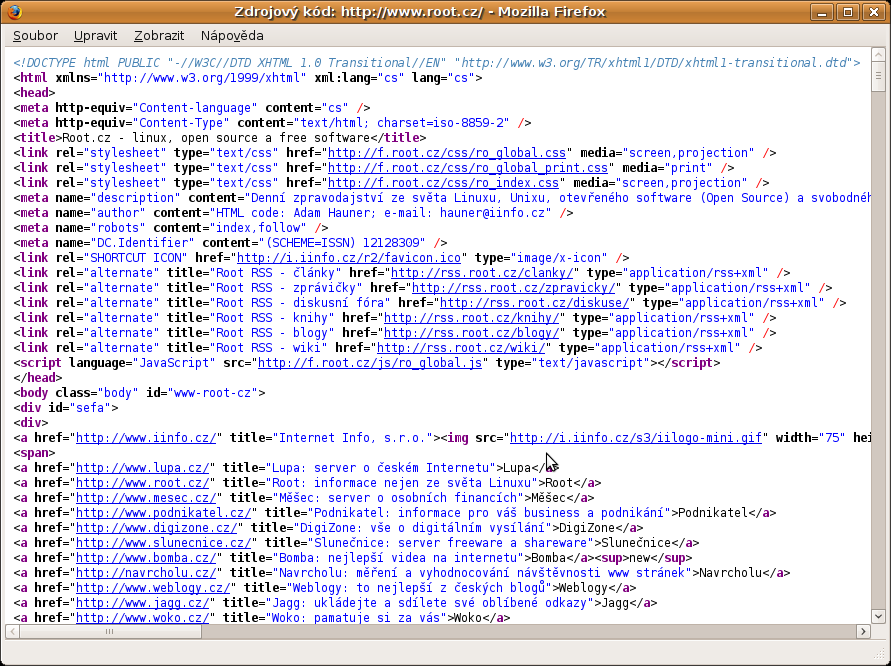
Task: Open the www.slunecnice.cz link
Action: tap(164, 543)
